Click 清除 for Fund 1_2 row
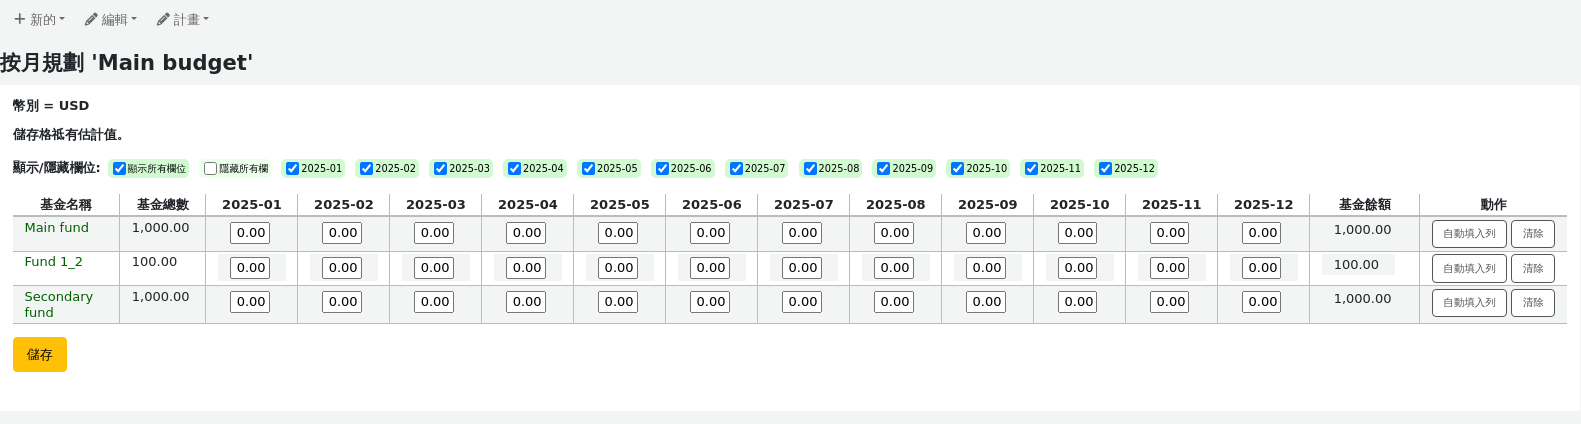The width and height of the screenshot is (1581, 424). coord(1533,268)
